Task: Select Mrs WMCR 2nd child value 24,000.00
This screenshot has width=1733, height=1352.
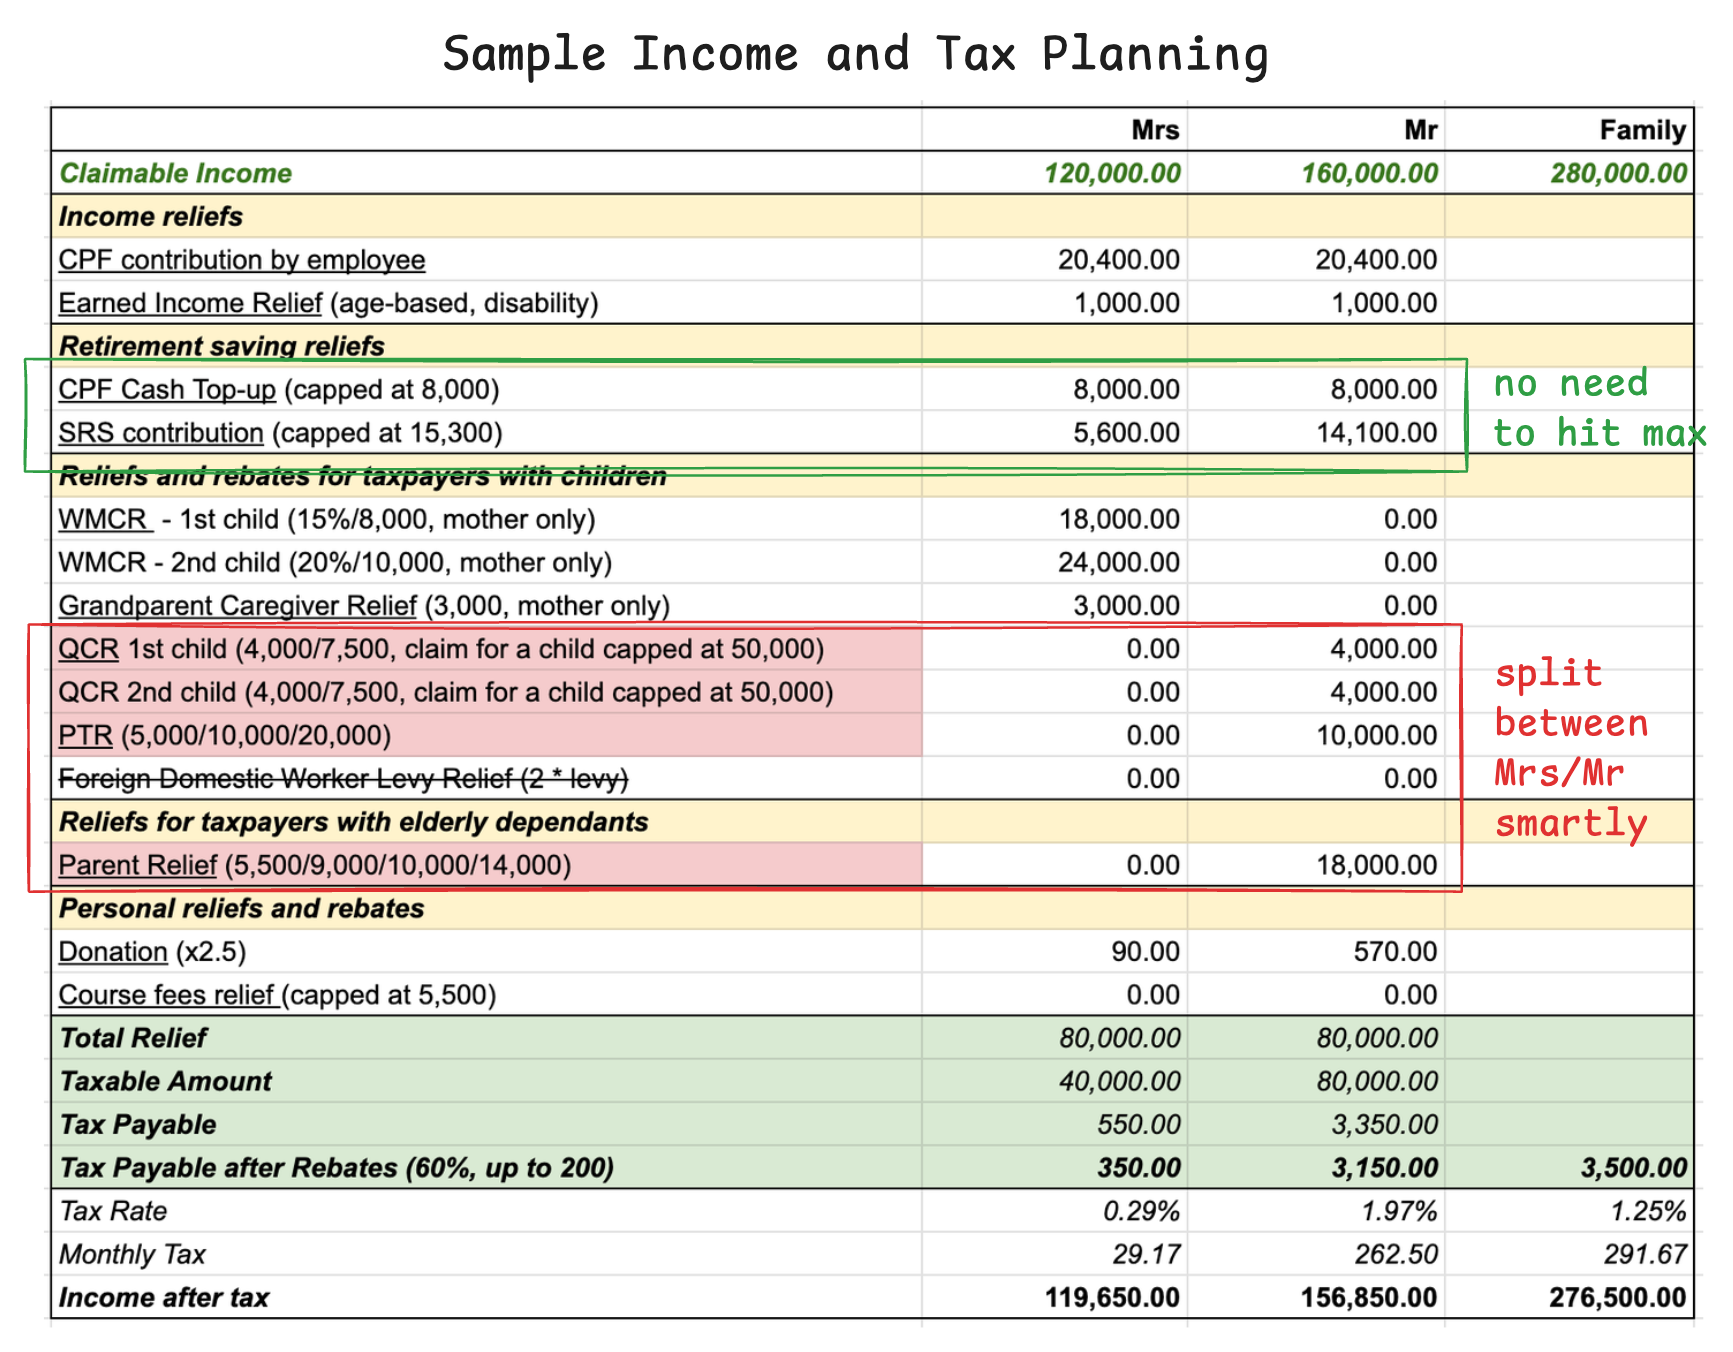Action: pyautogui.click(x=1118, y=563)
